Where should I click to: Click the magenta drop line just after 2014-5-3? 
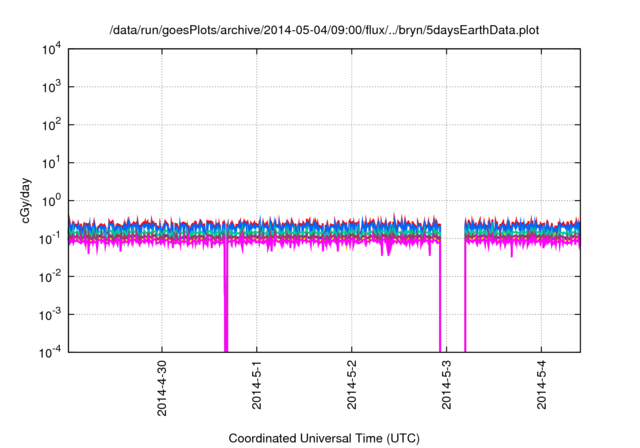(465, 298)
